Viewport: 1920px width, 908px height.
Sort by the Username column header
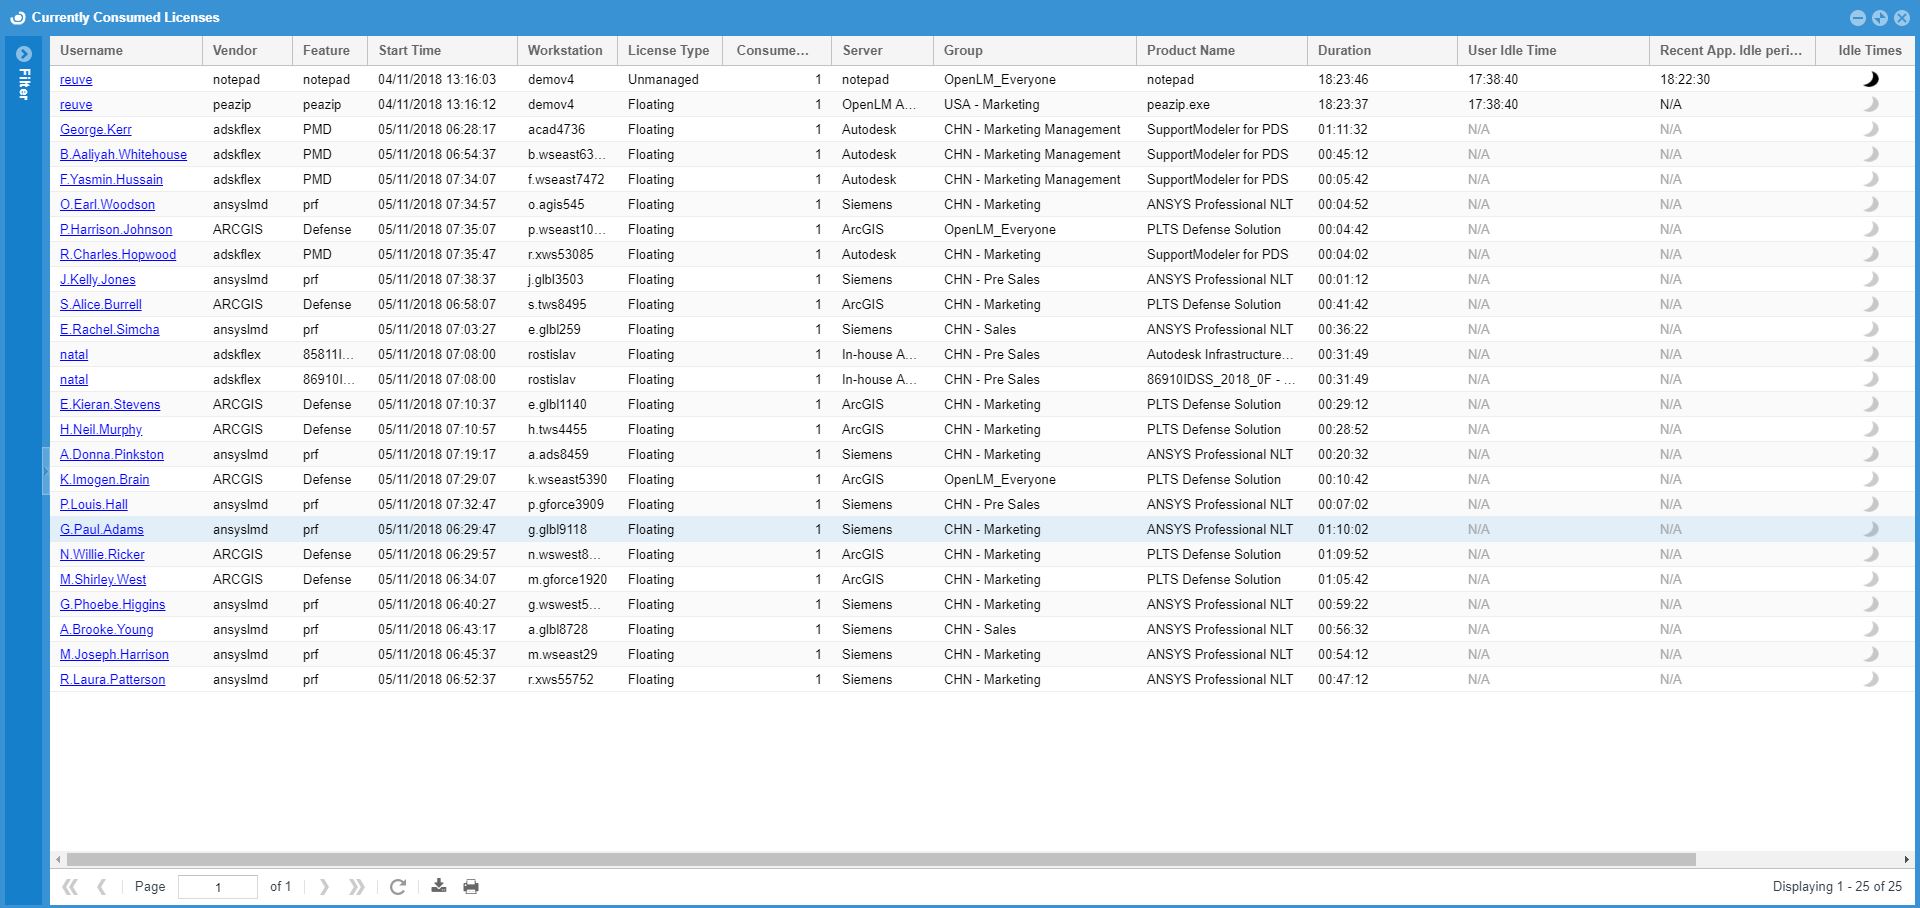92,50
